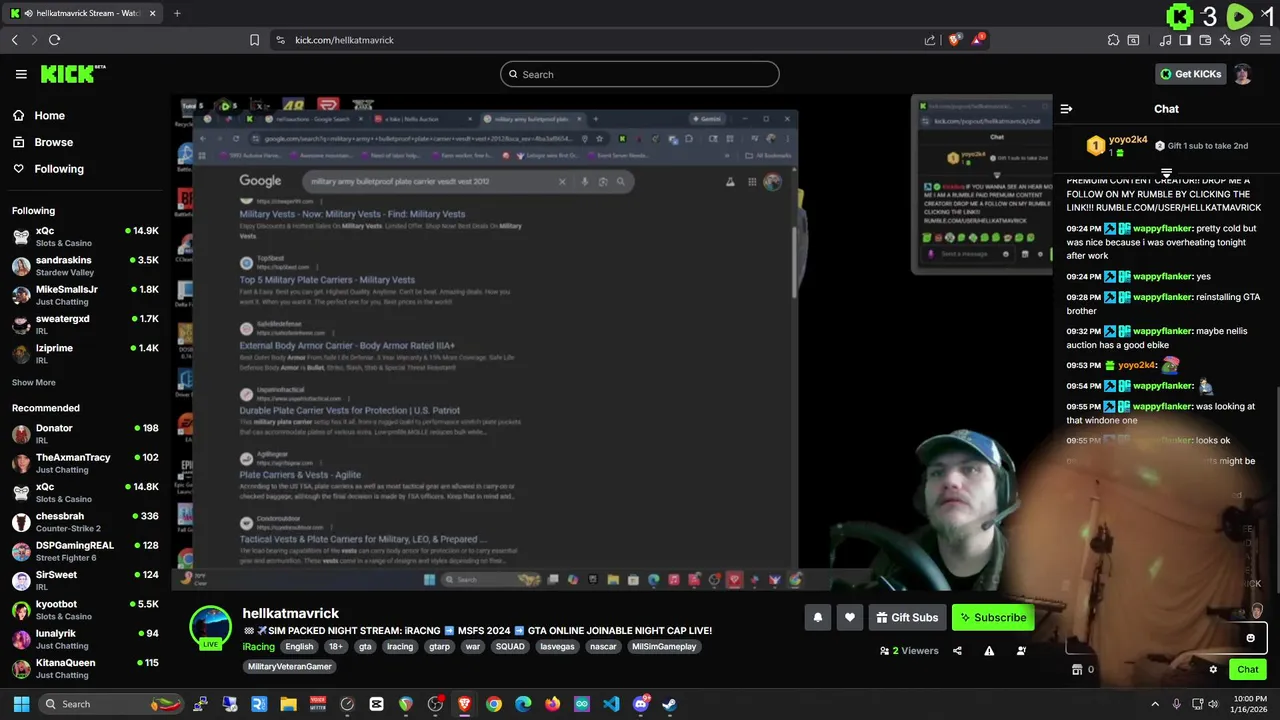The image size is (1280, 720).
Task: Open xQc channel in Following list
Action: [85, 236]
